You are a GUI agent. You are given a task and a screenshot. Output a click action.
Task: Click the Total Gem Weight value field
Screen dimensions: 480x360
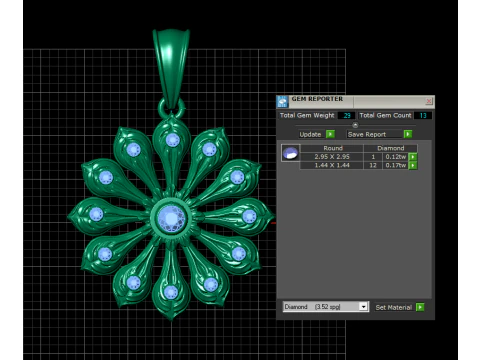tap(347, 115)
